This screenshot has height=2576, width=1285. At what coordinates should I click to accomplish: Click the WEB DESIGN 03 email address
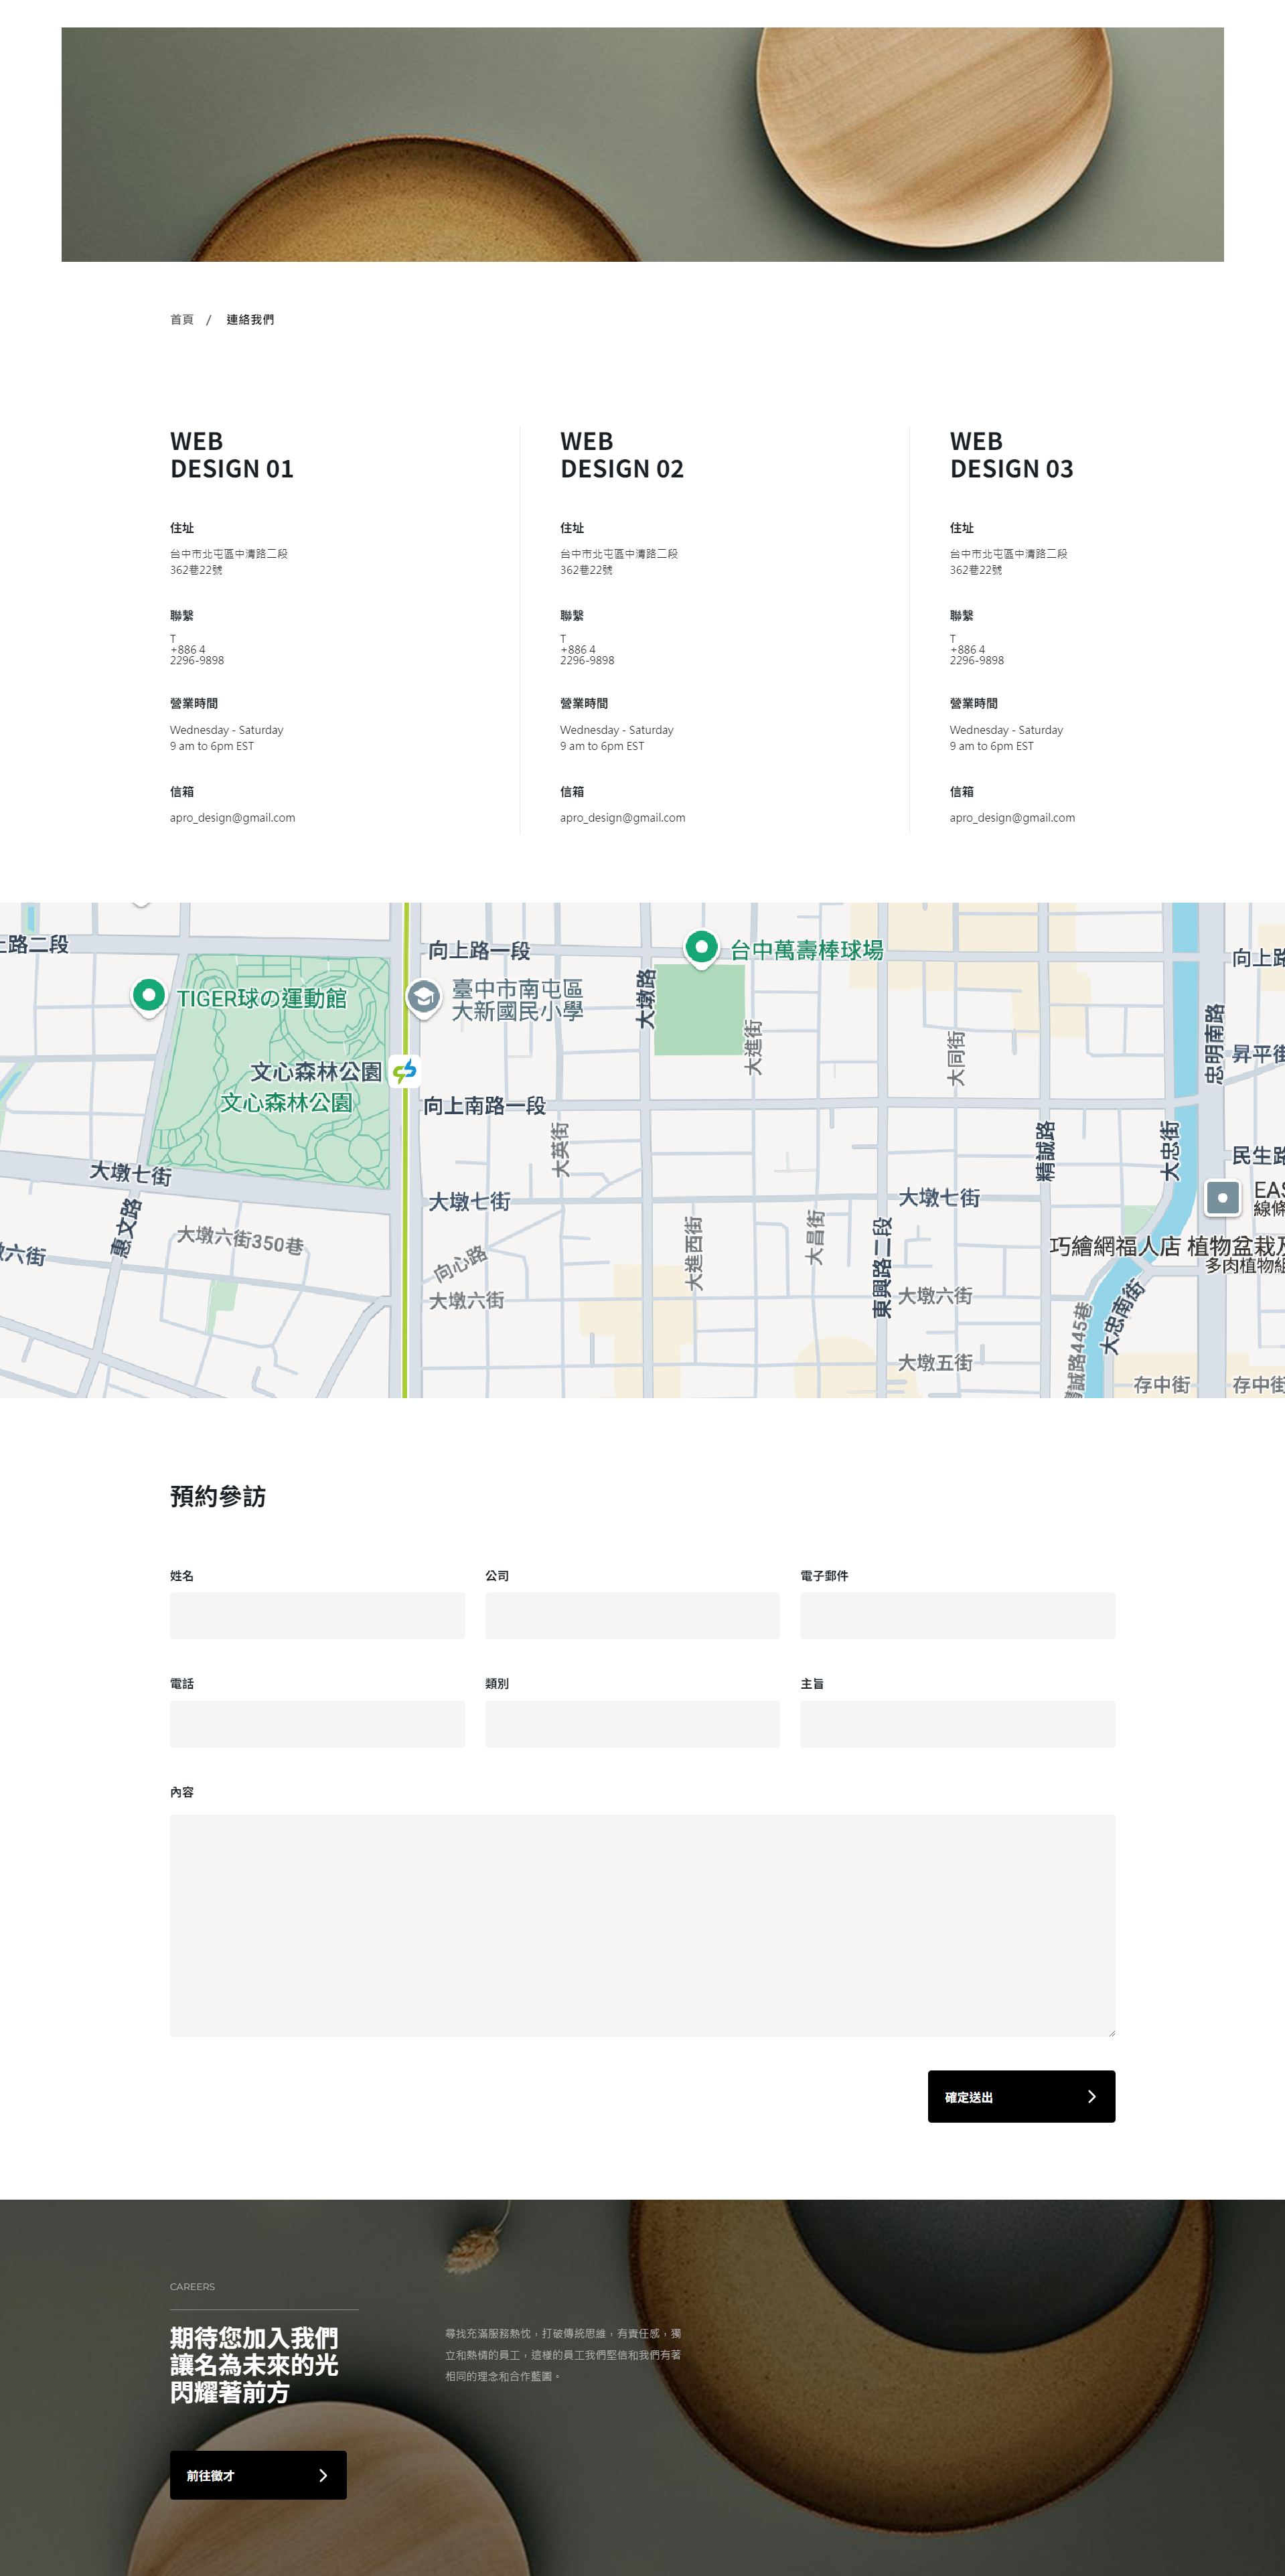coord(1012,818)
